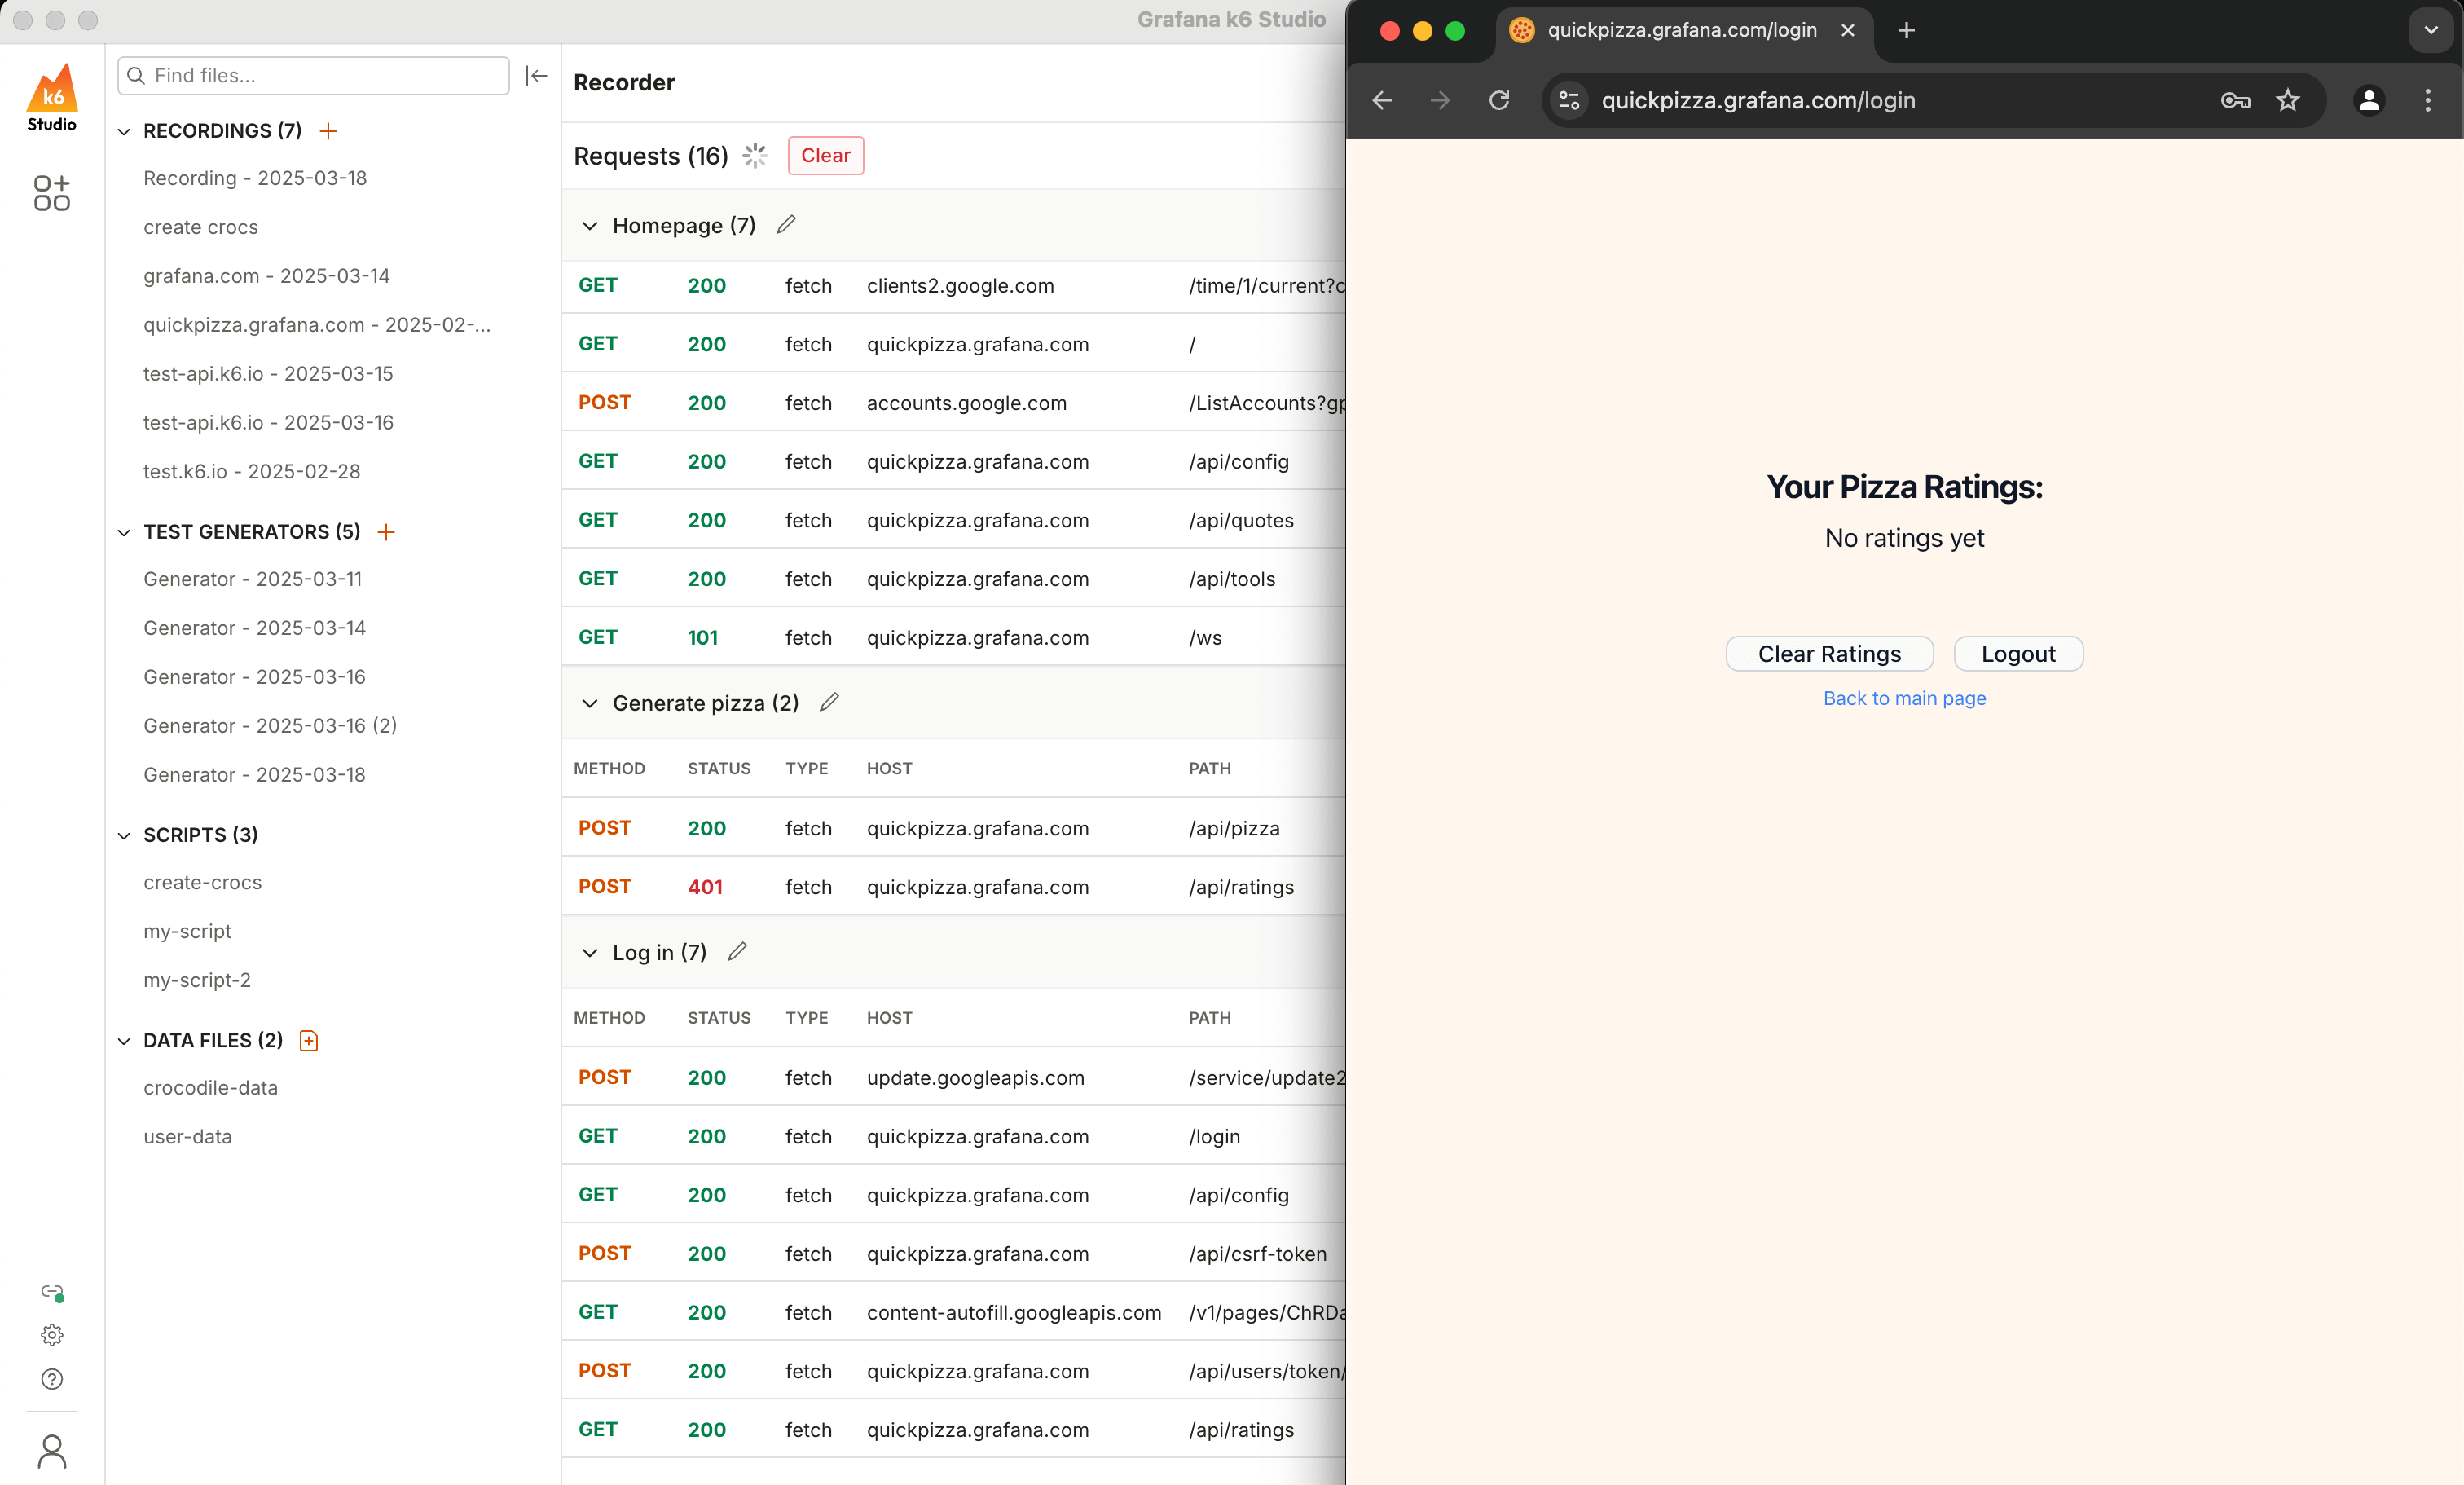The image size is (2464, 1485).
Task: Click the add new recording plus icon
Action: pyautogui.click(x=328, y=131)
